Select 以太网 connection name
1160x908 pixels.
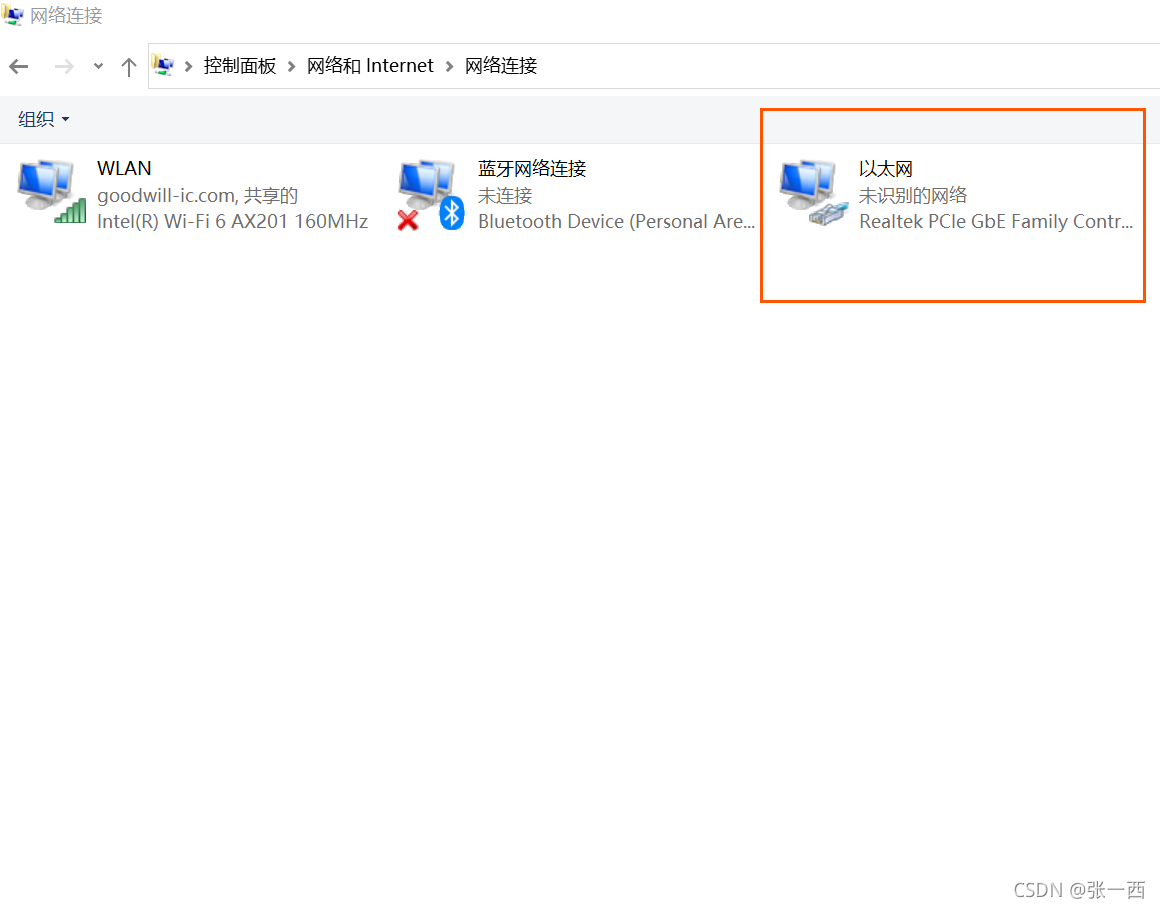(x=886, y=169)
